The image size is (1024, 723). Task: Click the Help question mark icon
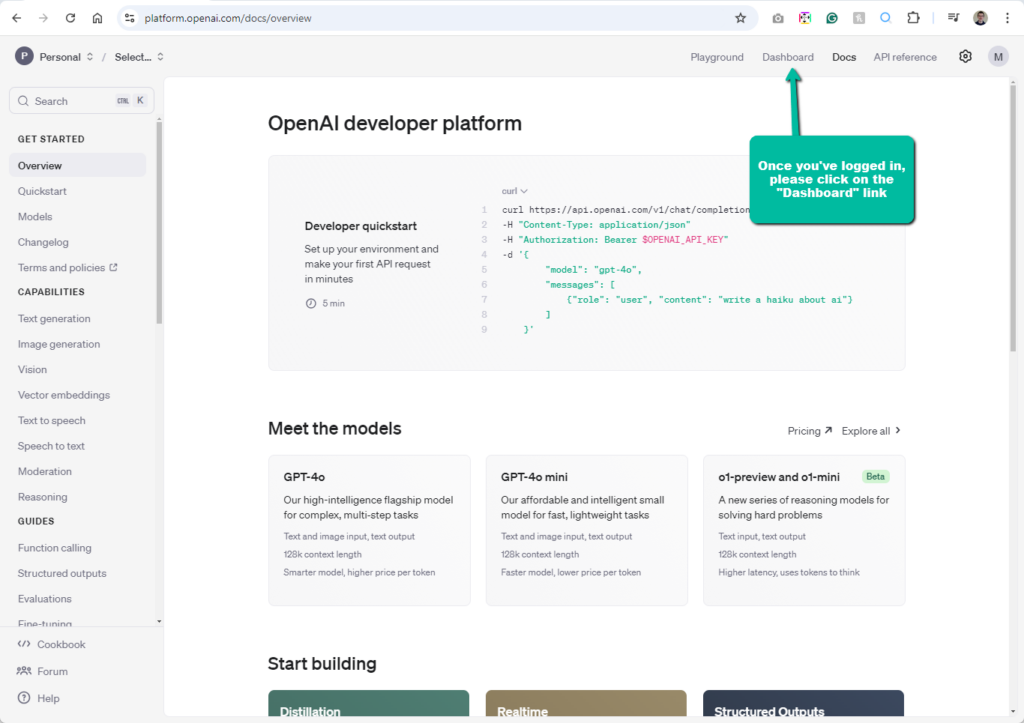tap(24, 698)
